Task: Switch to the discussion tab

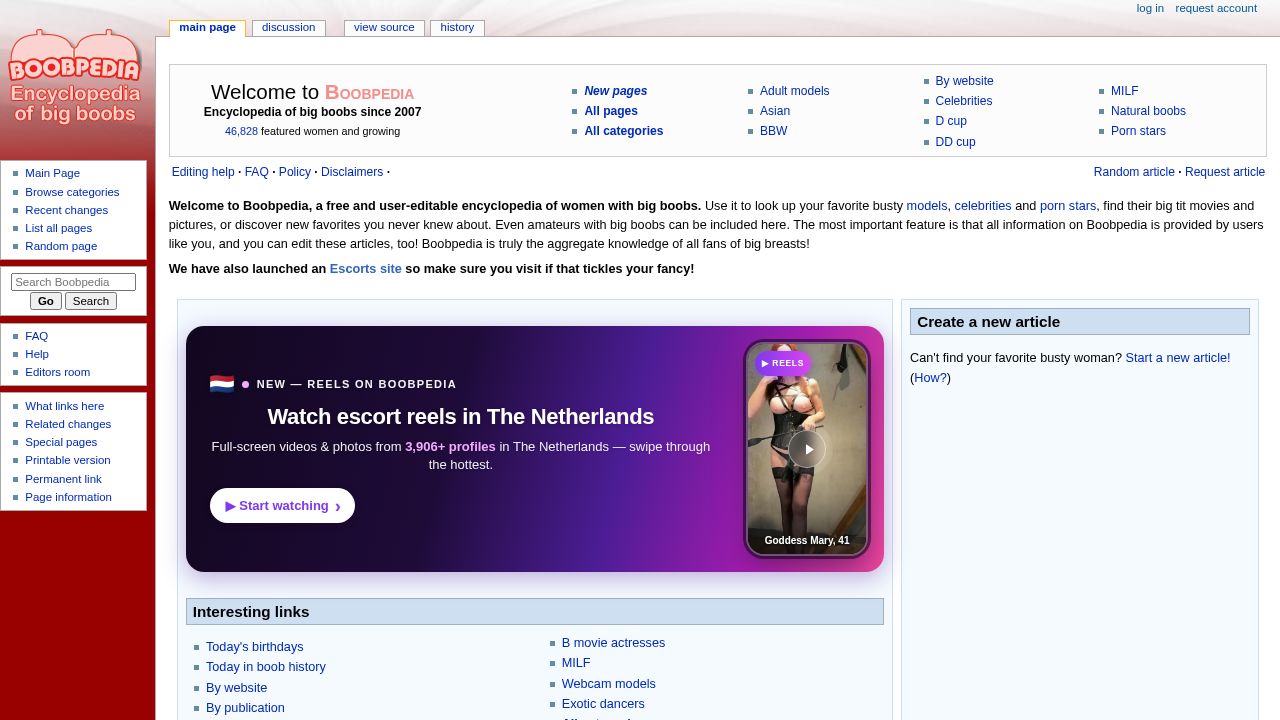Action: point(288,28)
